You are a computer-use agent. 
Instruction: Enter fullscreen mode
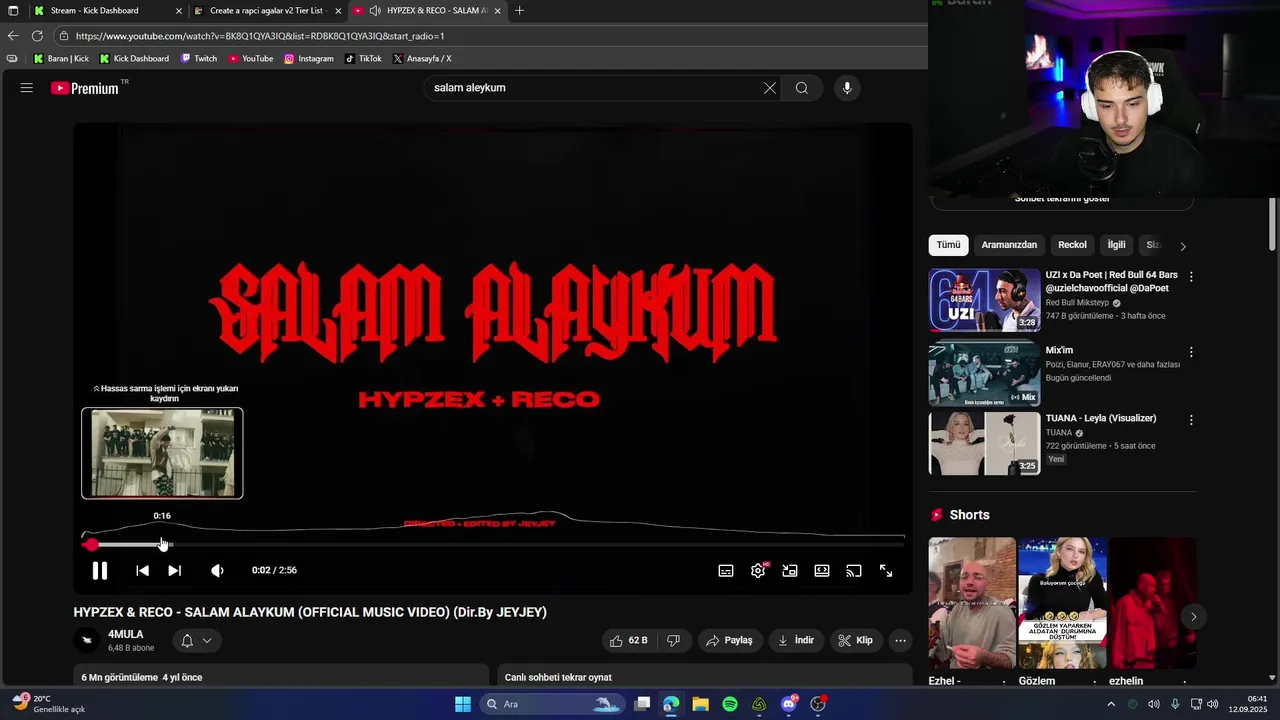(x=886, y=571)
